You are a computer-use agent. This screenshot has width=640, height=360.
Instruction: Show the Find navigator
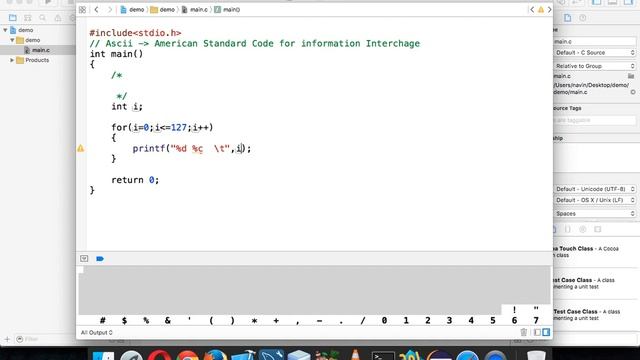(x=42, y=18)
